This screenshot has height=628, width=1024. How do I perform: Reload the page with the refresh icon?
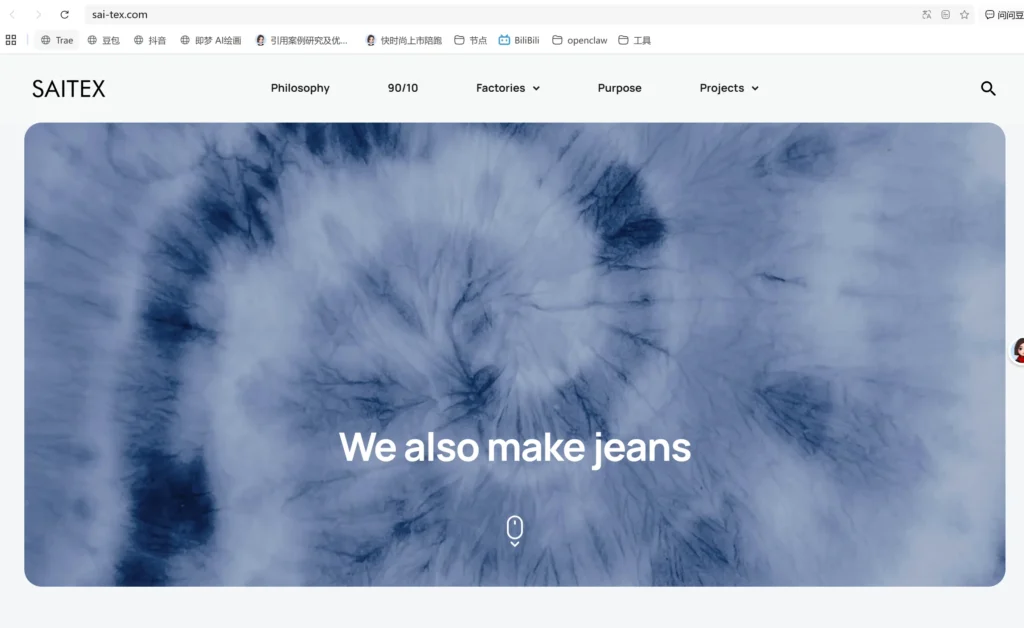tap(65, 15)
